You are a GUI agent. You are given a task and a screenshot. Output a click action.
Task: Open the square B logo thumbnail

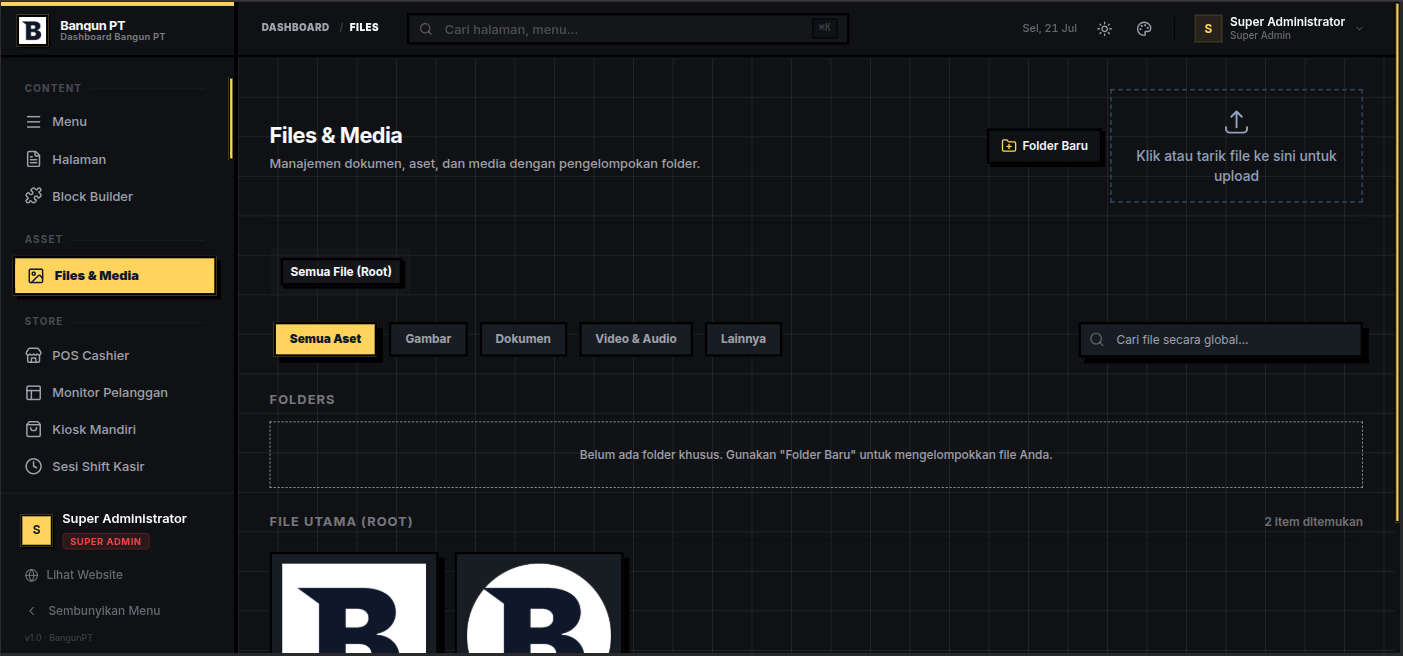pyautogui.click(x=354, y=605)
